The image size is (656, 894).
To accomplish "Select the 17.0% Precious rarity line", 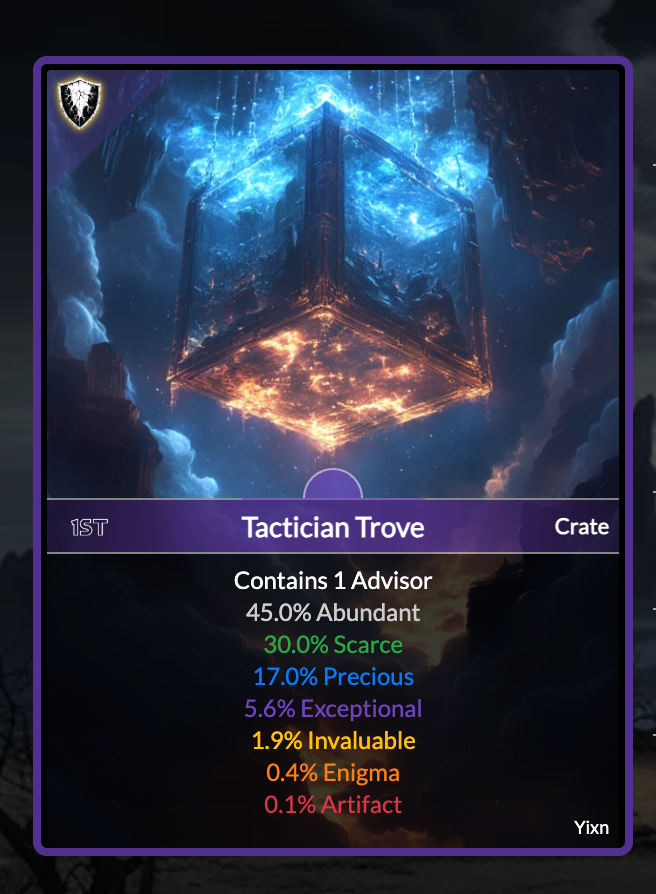I will (x=333, y=677).
